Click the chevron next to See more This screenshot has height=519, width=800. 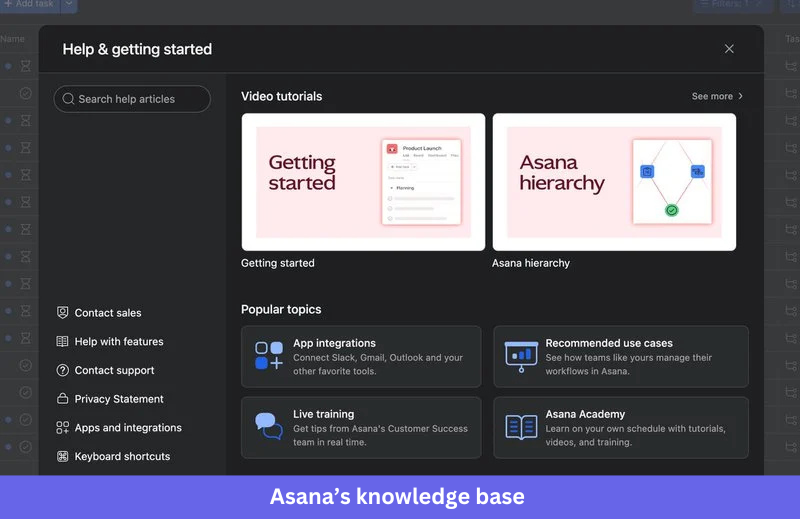click(740, 96)
